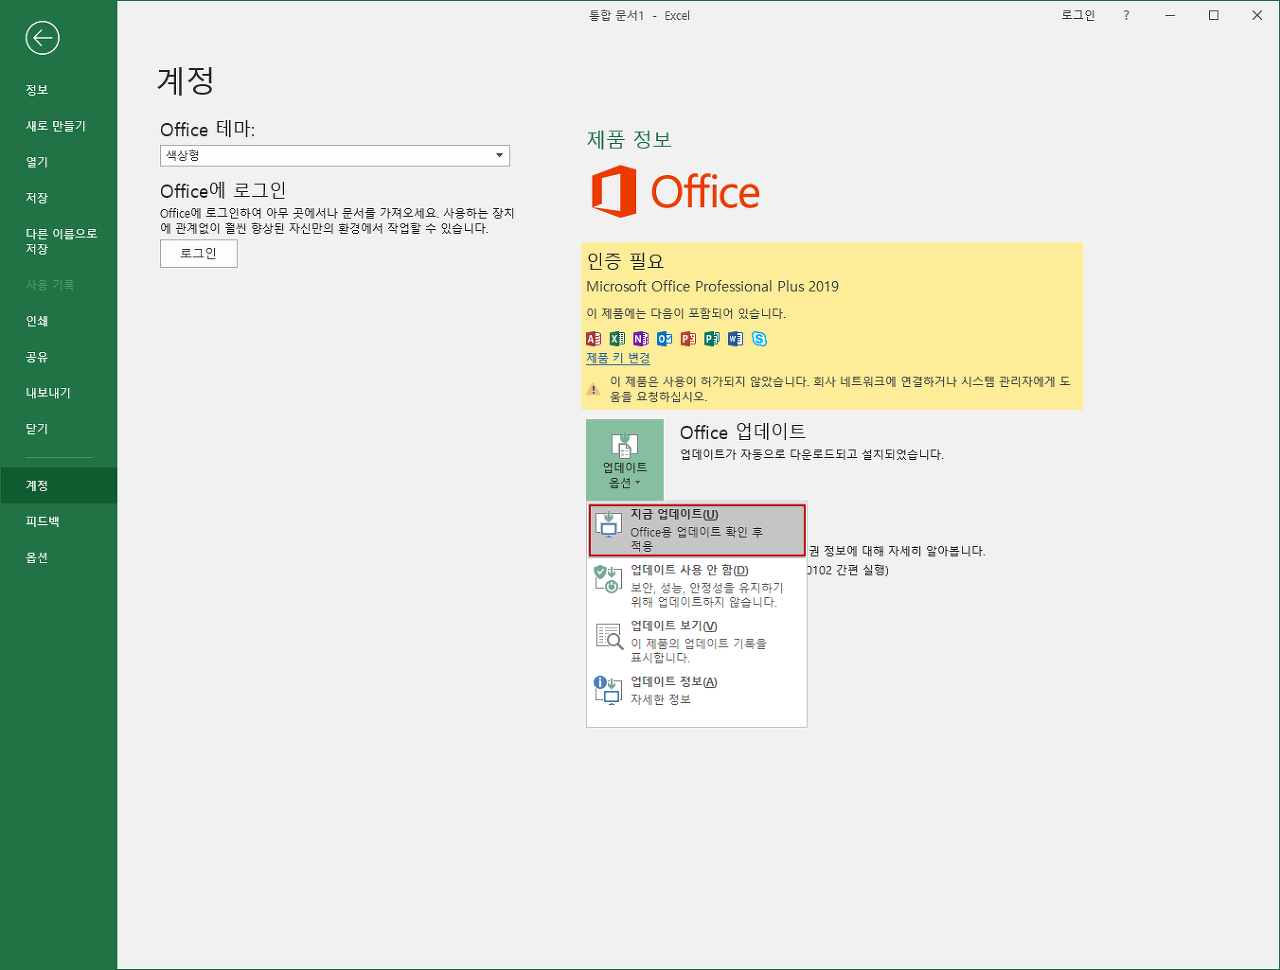Image resolution: width=1280 pixels, height=970 pixels.
Task: Select 업데이트 사용 안 함 menu entry
Action: [x=697, y=586]
